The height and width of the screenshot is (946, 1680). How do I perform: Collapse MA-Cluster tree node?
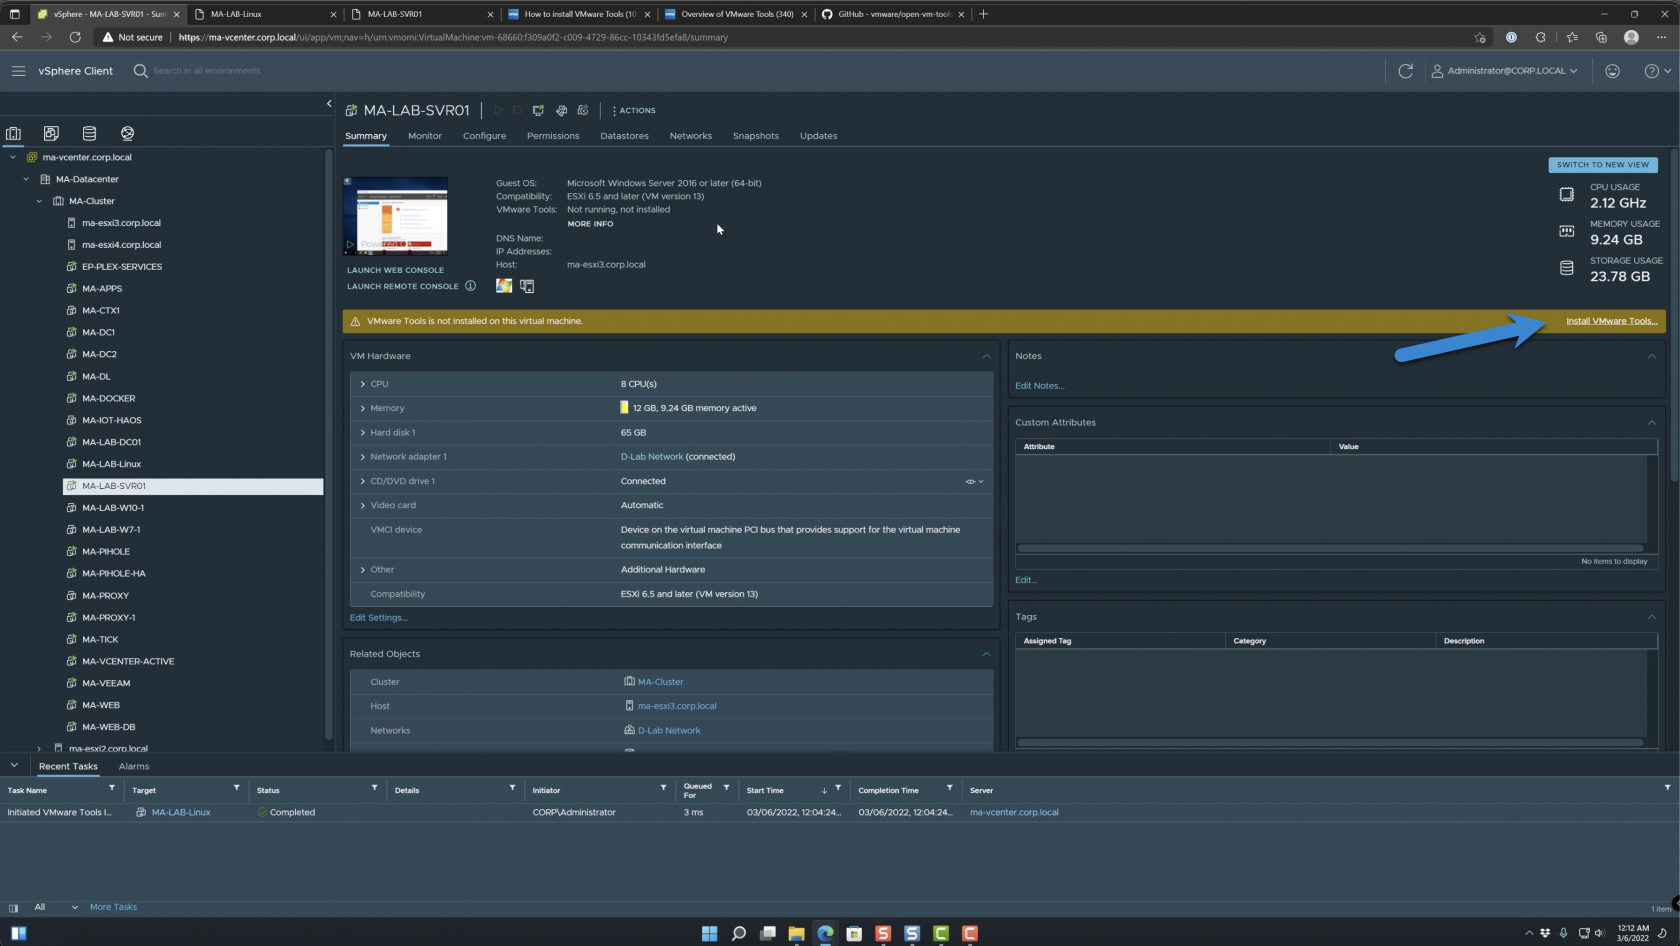point(39,201)
